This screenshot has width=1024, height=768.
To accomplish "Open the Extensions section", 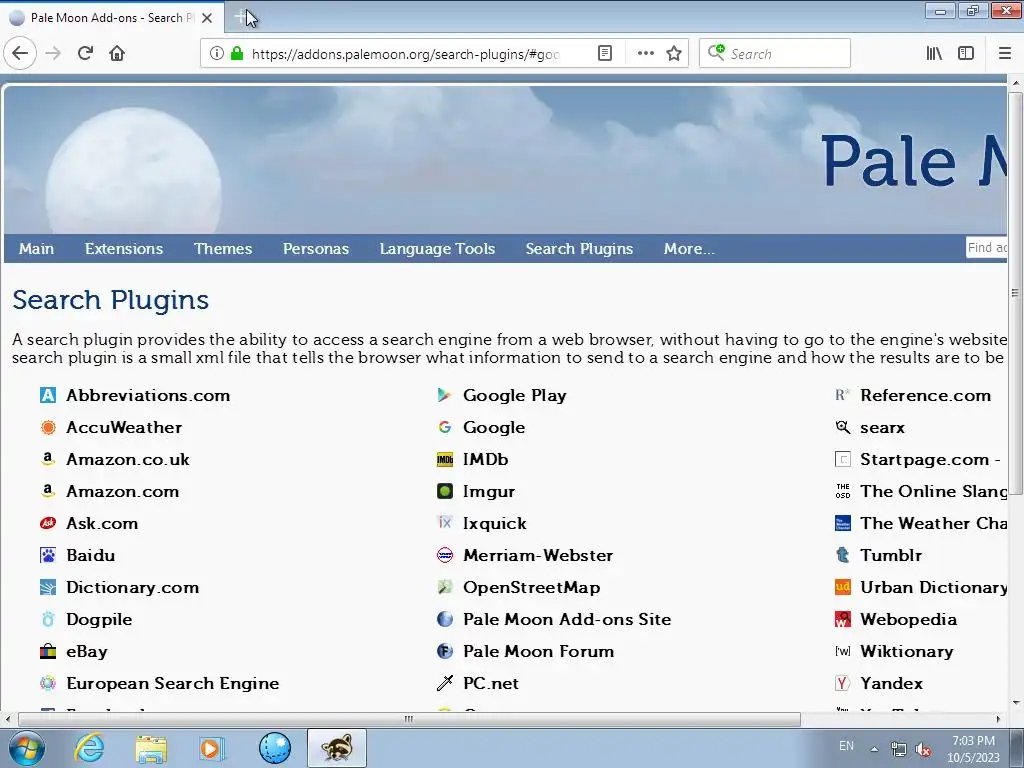I will 124,249.
